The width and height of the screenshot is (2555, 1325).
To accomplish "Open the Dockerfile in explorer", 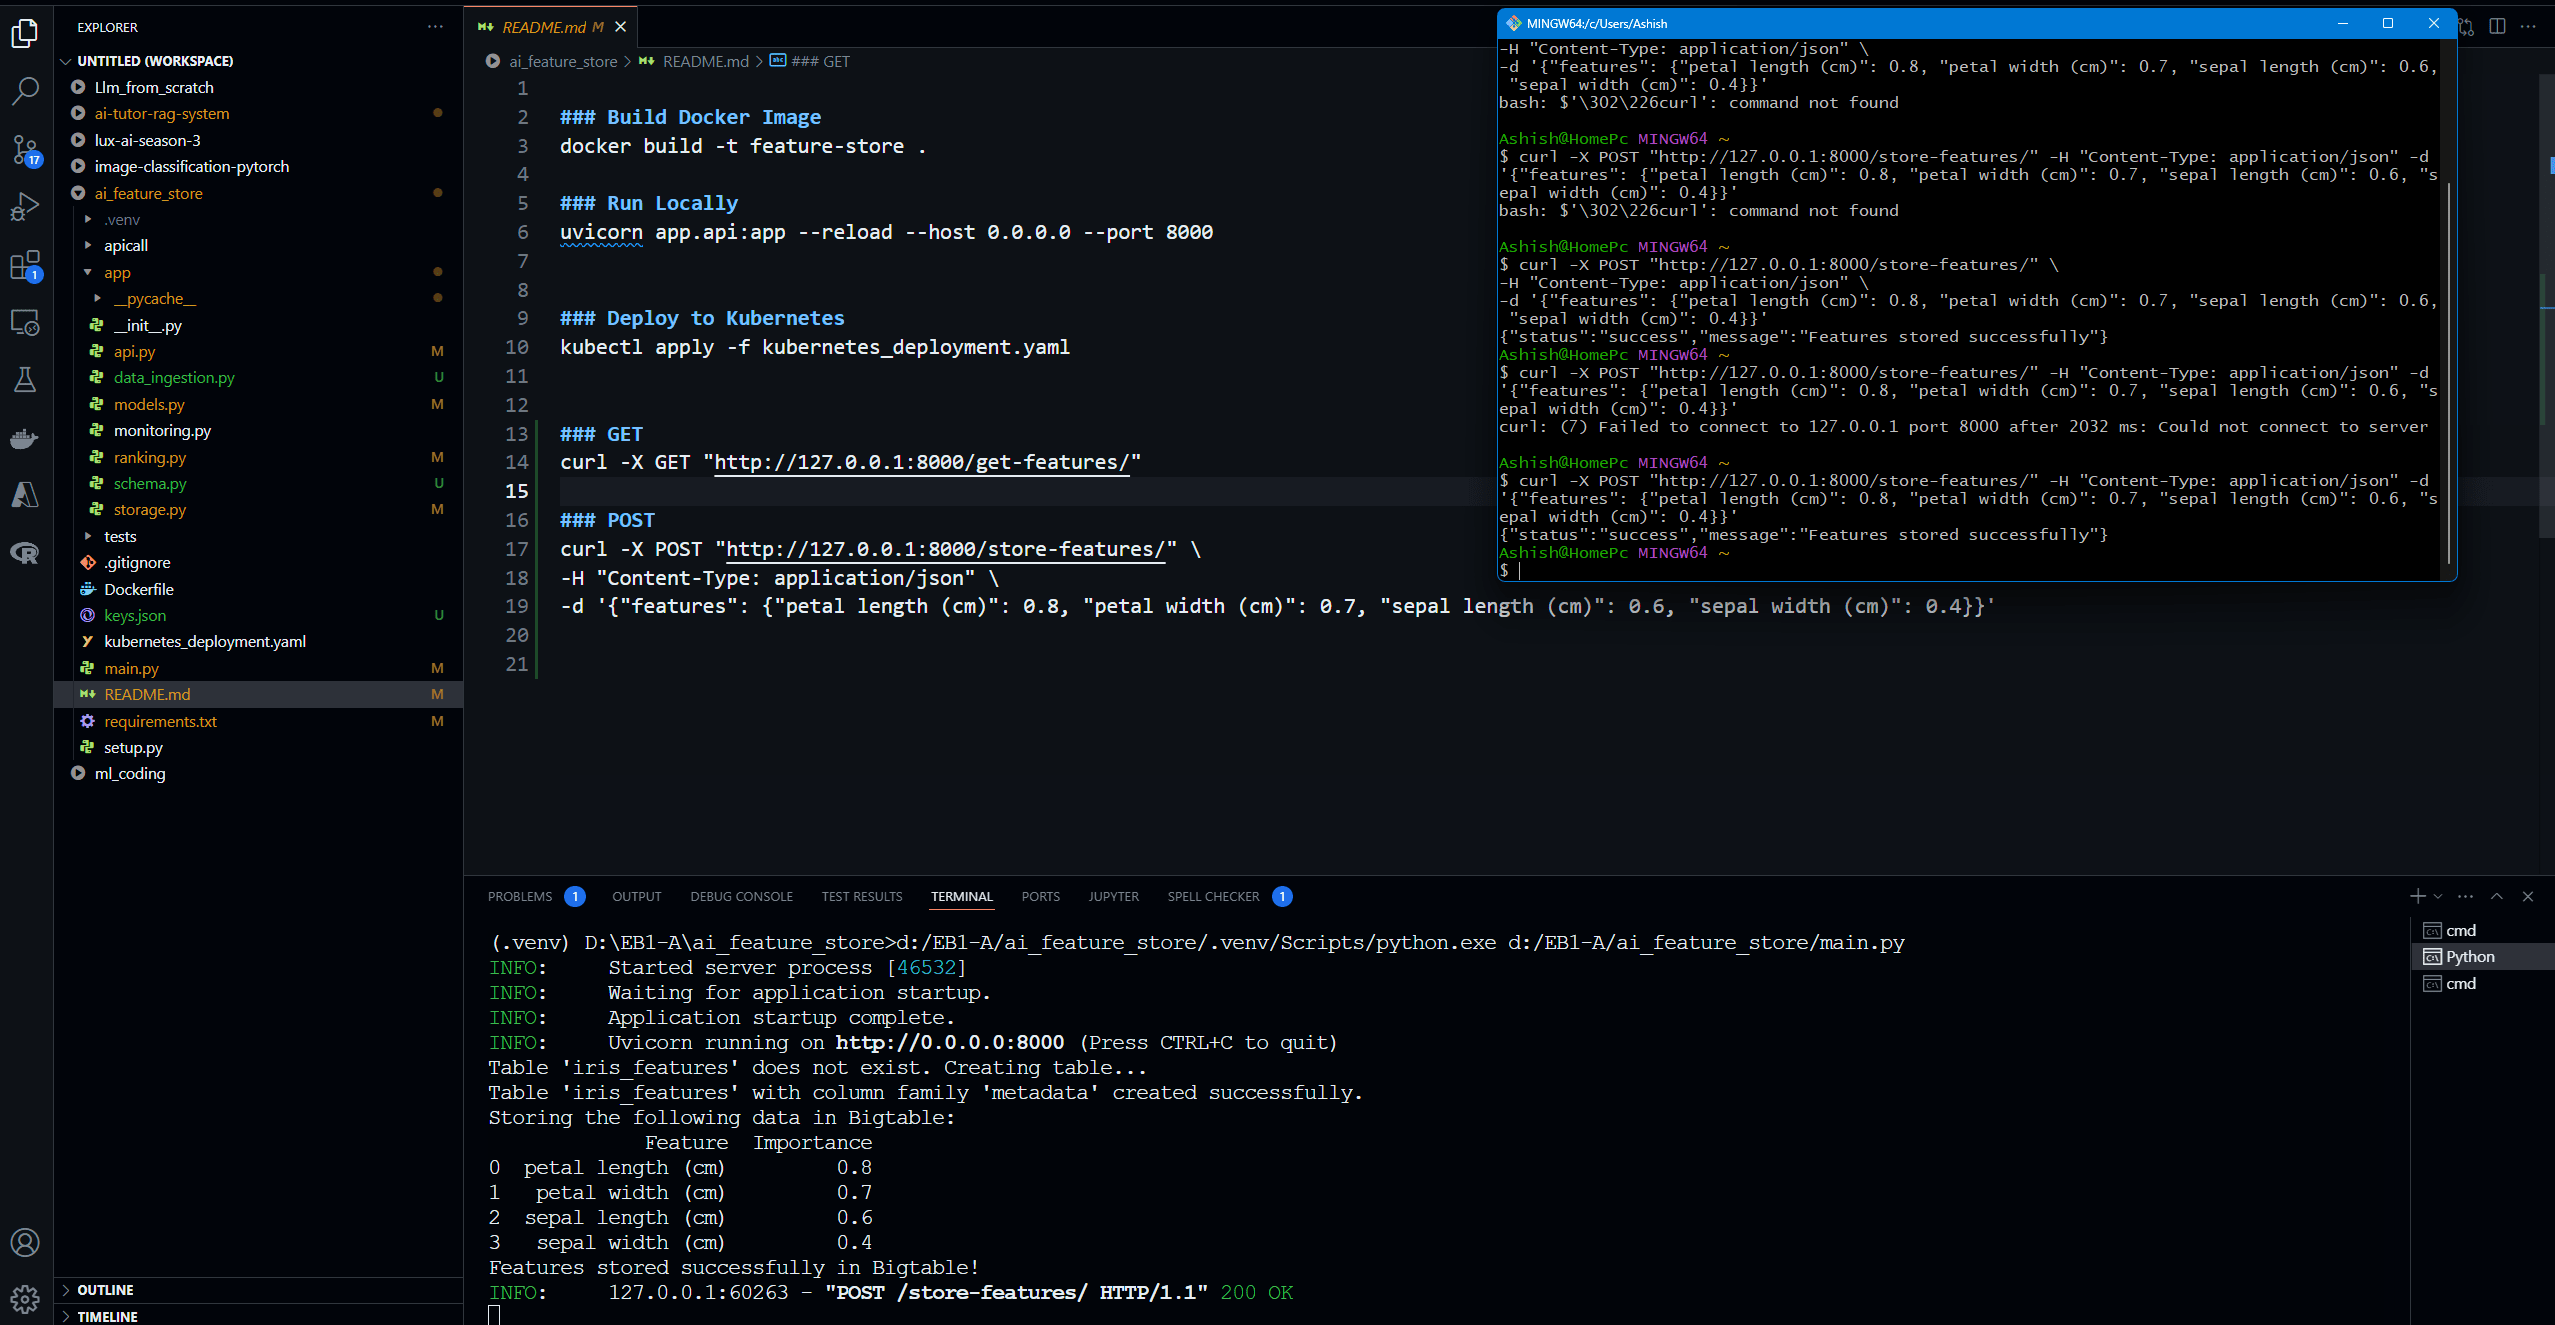I will (138, 589).
